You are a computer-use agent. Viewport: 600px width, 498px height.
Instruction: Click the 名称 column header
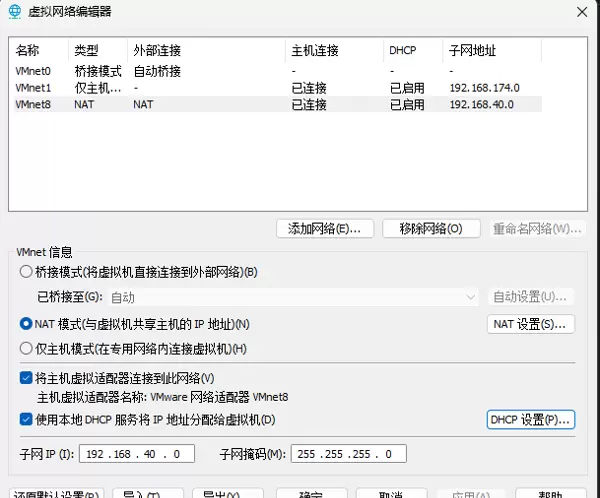pos(28,50)
